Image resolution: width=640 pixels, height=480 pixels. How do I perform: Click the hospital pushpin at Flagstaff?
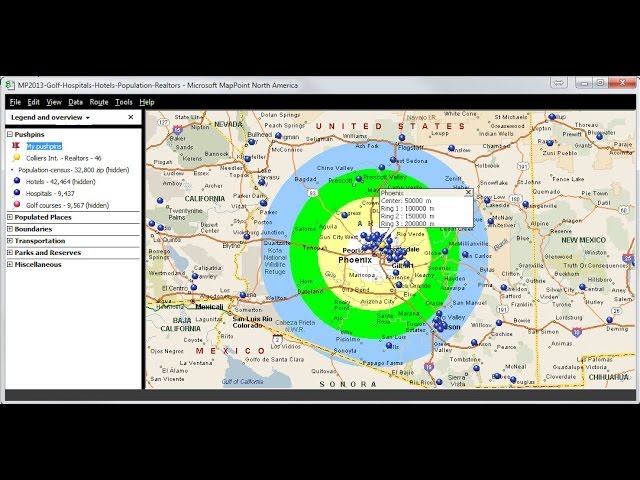coord(402,138)
